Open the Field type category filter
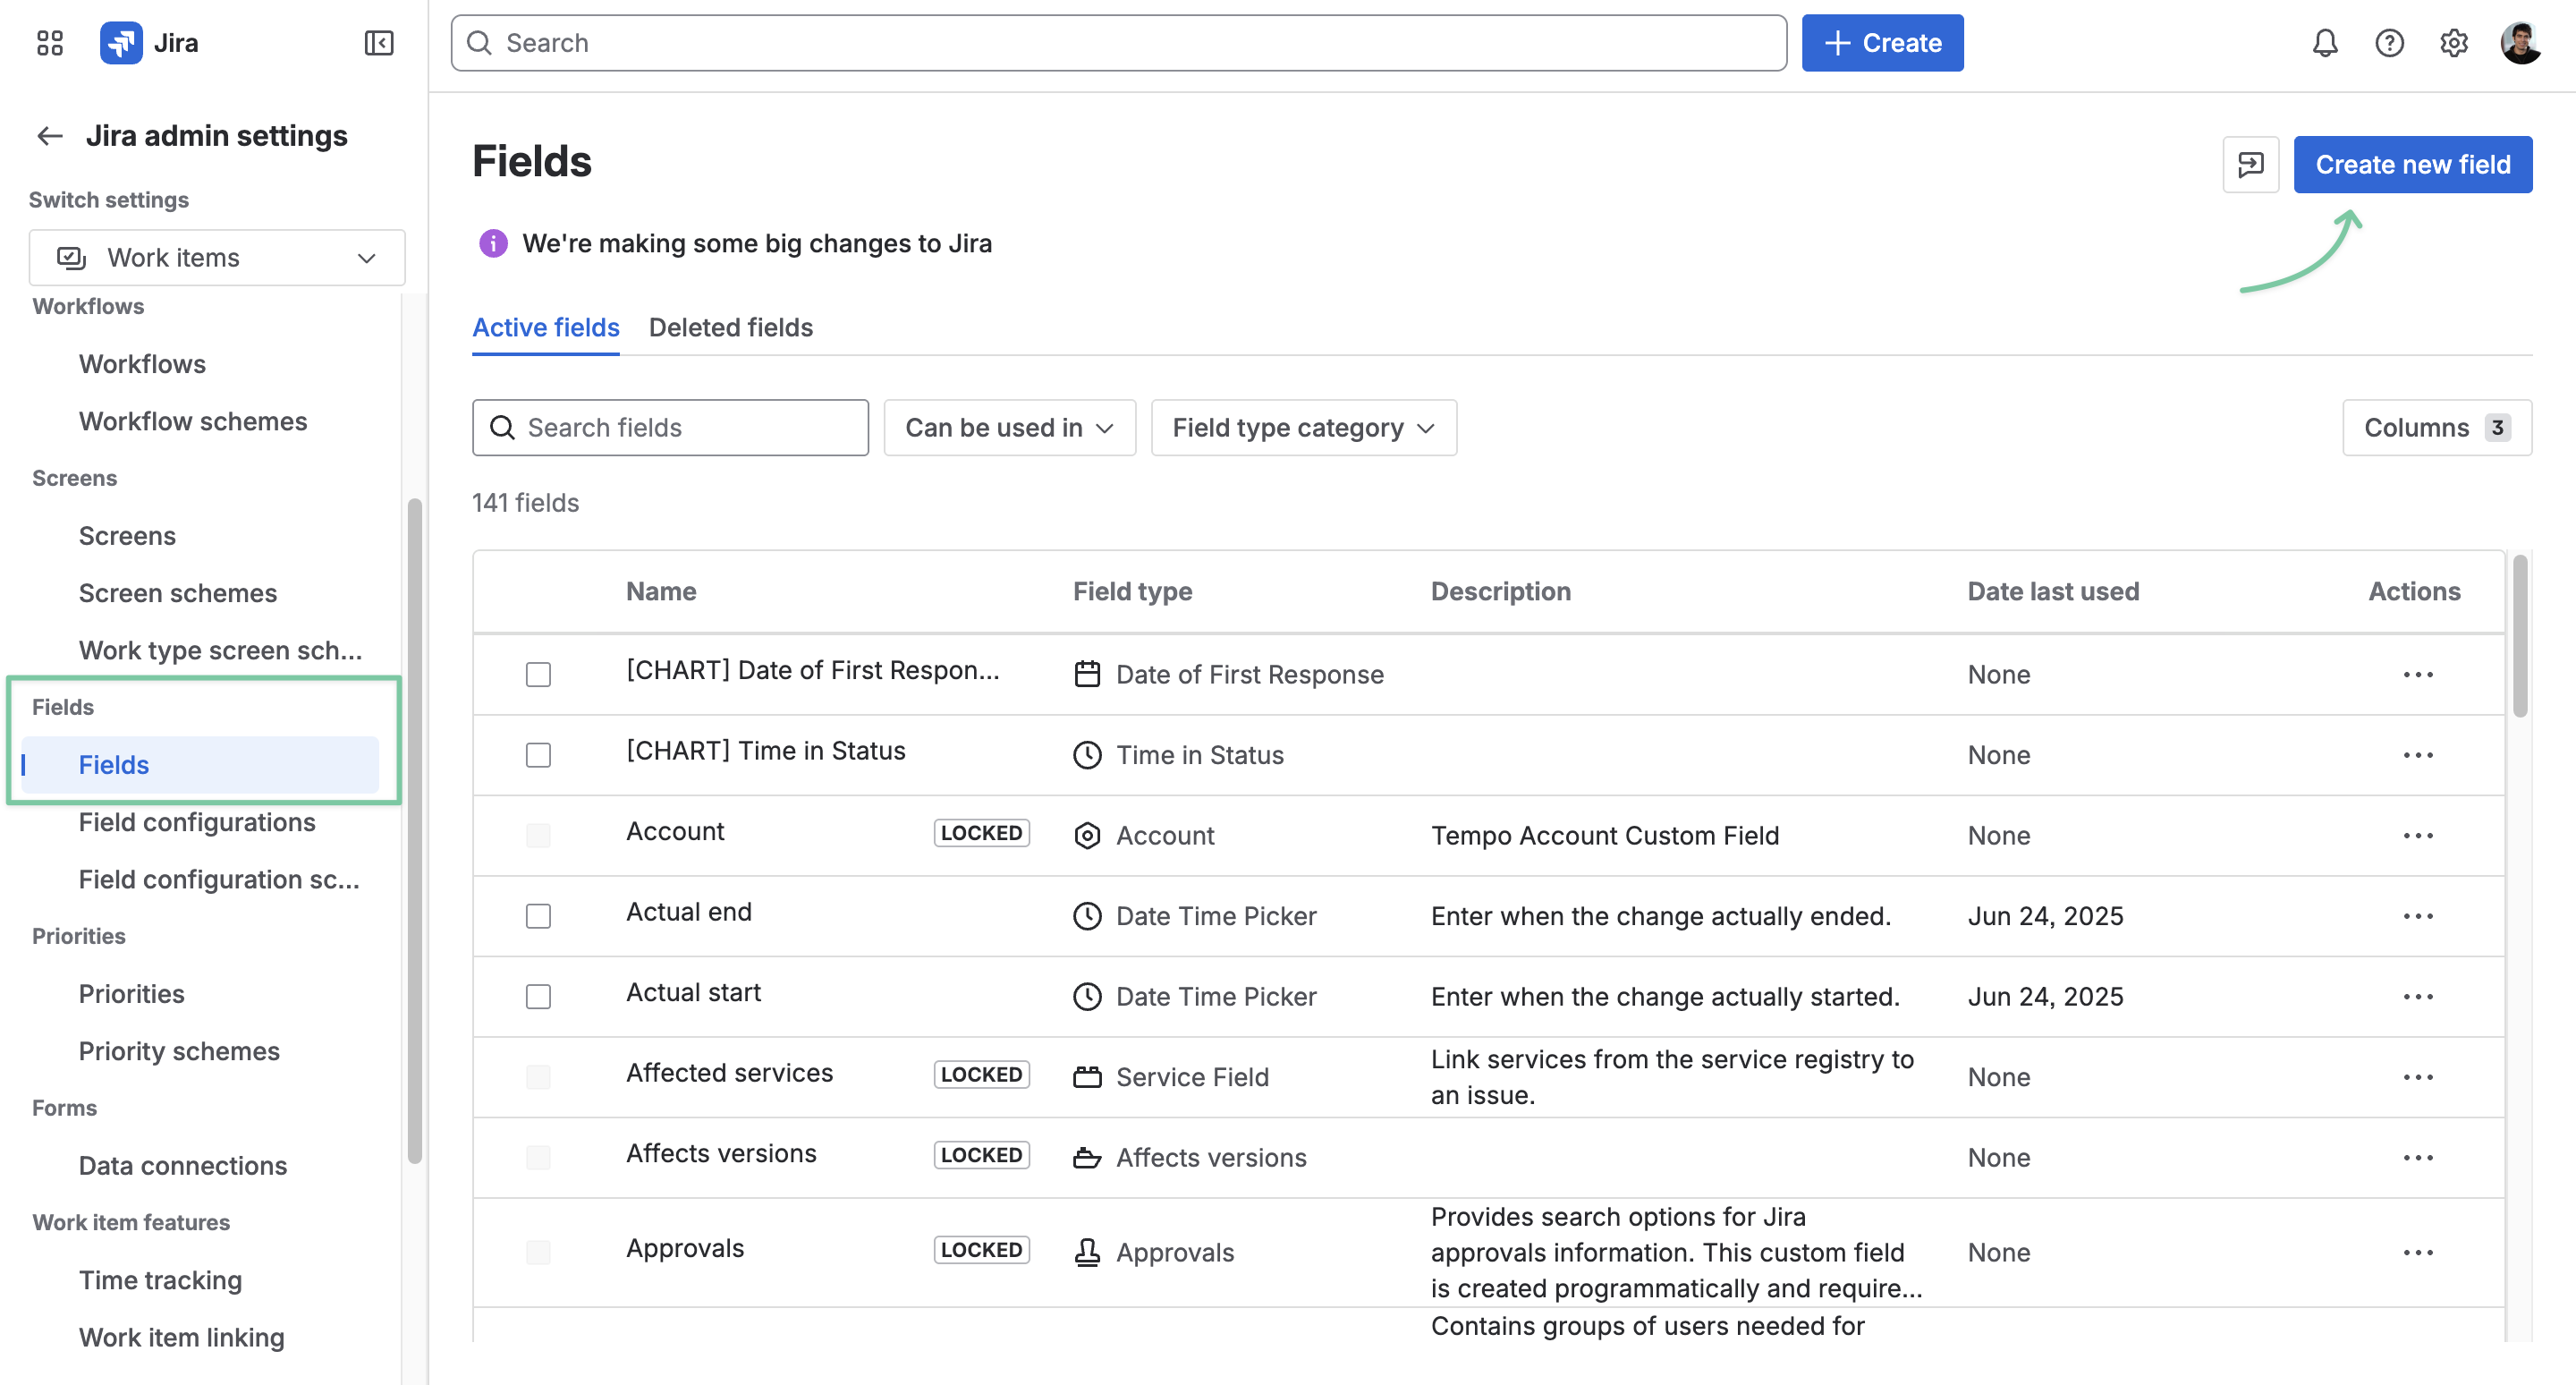Image resolution: width=2576 pixels, height=1385 pixels. coord(1303,428)
